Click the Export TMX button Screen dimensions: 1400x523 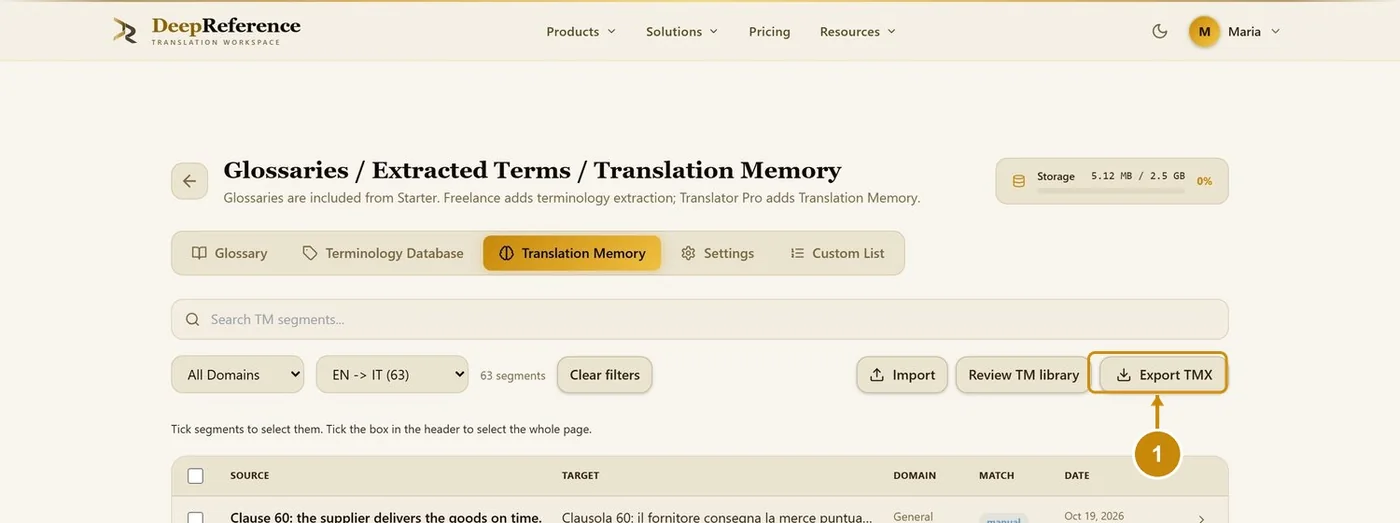point(1163,375)
